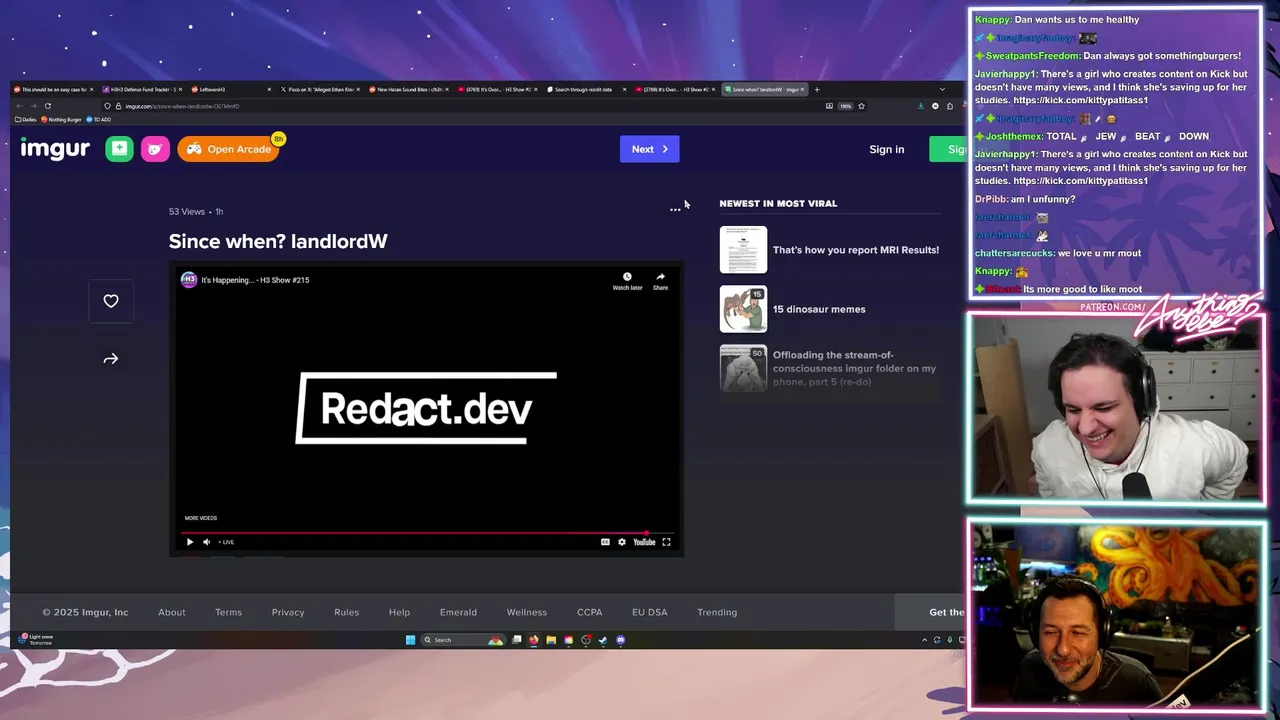Mute the embedded video volume

click(207, 542)
